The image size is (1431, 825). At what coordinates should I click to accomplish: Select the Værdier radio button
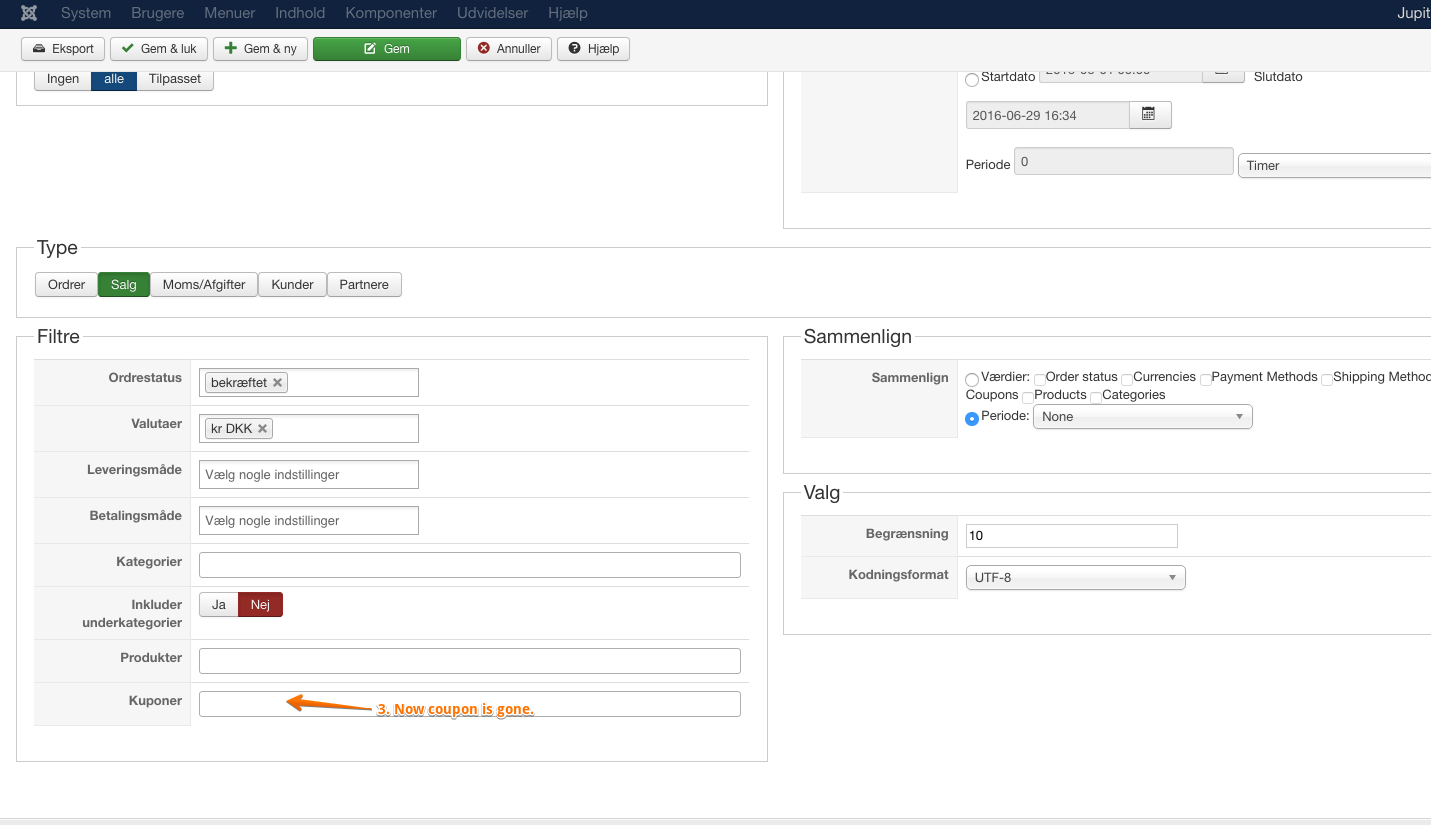point(972,379)
